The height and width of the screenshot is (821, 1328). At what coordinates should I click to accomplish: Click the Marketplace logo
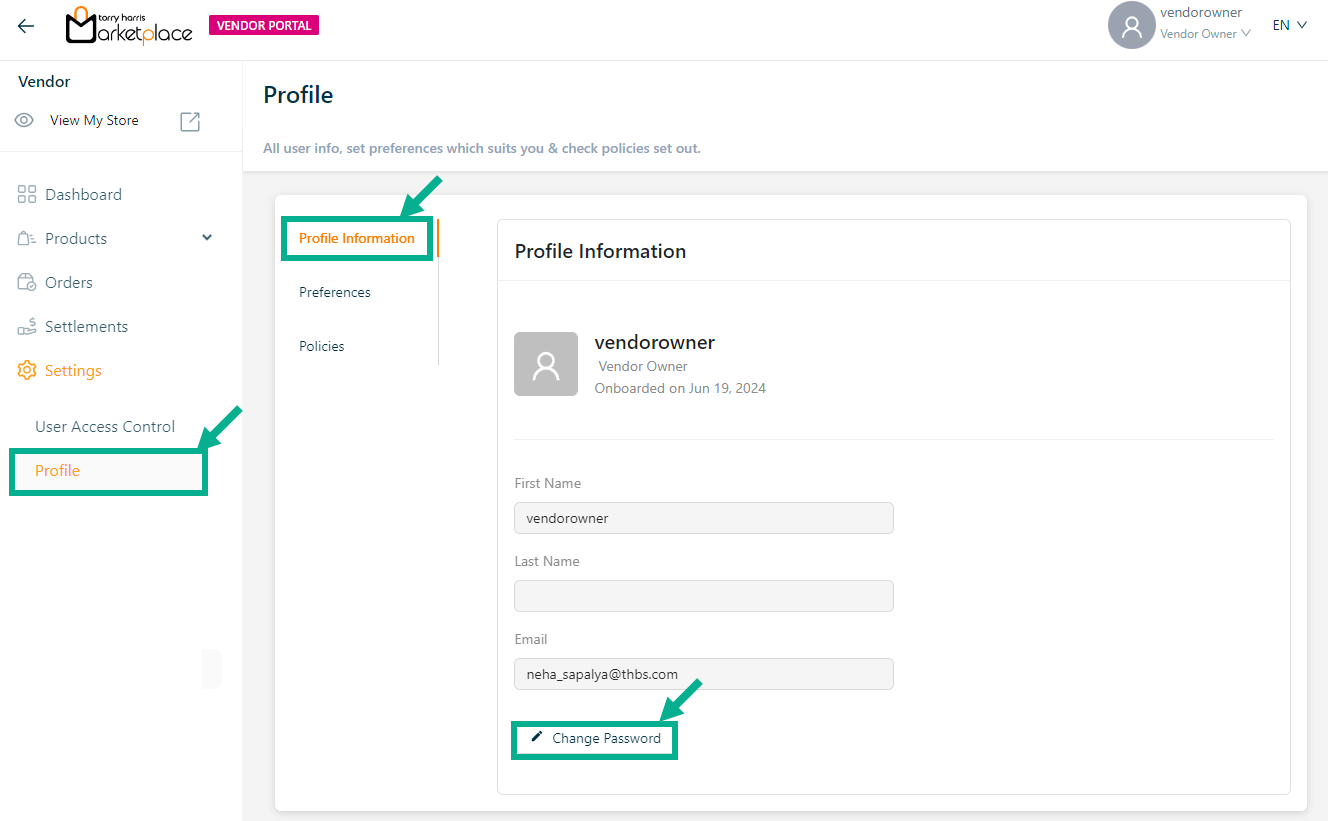pyautogui.click(x=129, y=27)
